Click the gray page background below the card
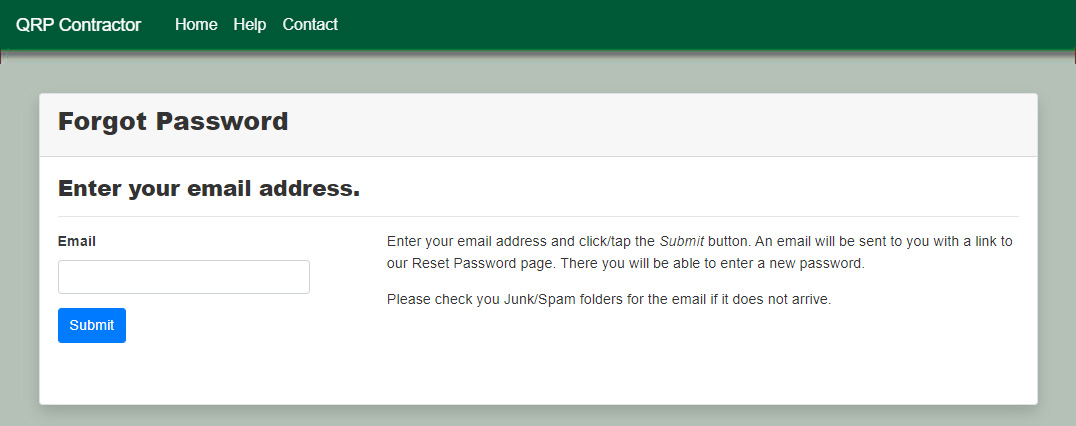This screenshot has width=1076, height=426. click(538, 416)
